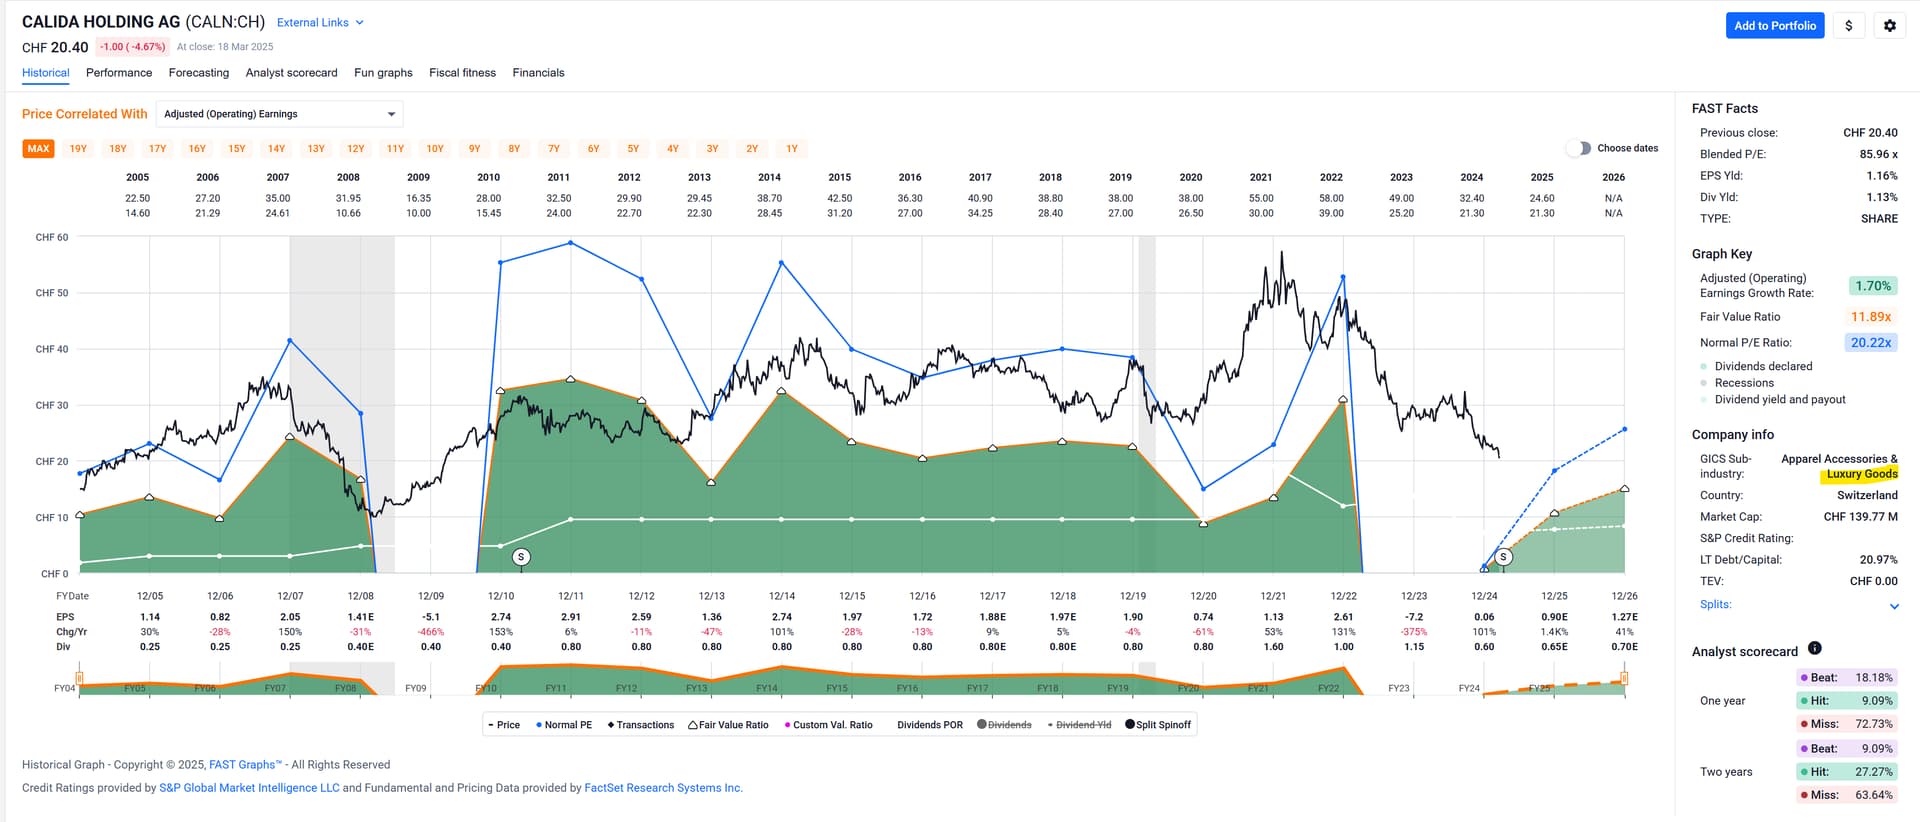The width and height of the screenshot is (1920, 822).
Task: Expand the Splits section chevron
Action: coord(1894,606)
